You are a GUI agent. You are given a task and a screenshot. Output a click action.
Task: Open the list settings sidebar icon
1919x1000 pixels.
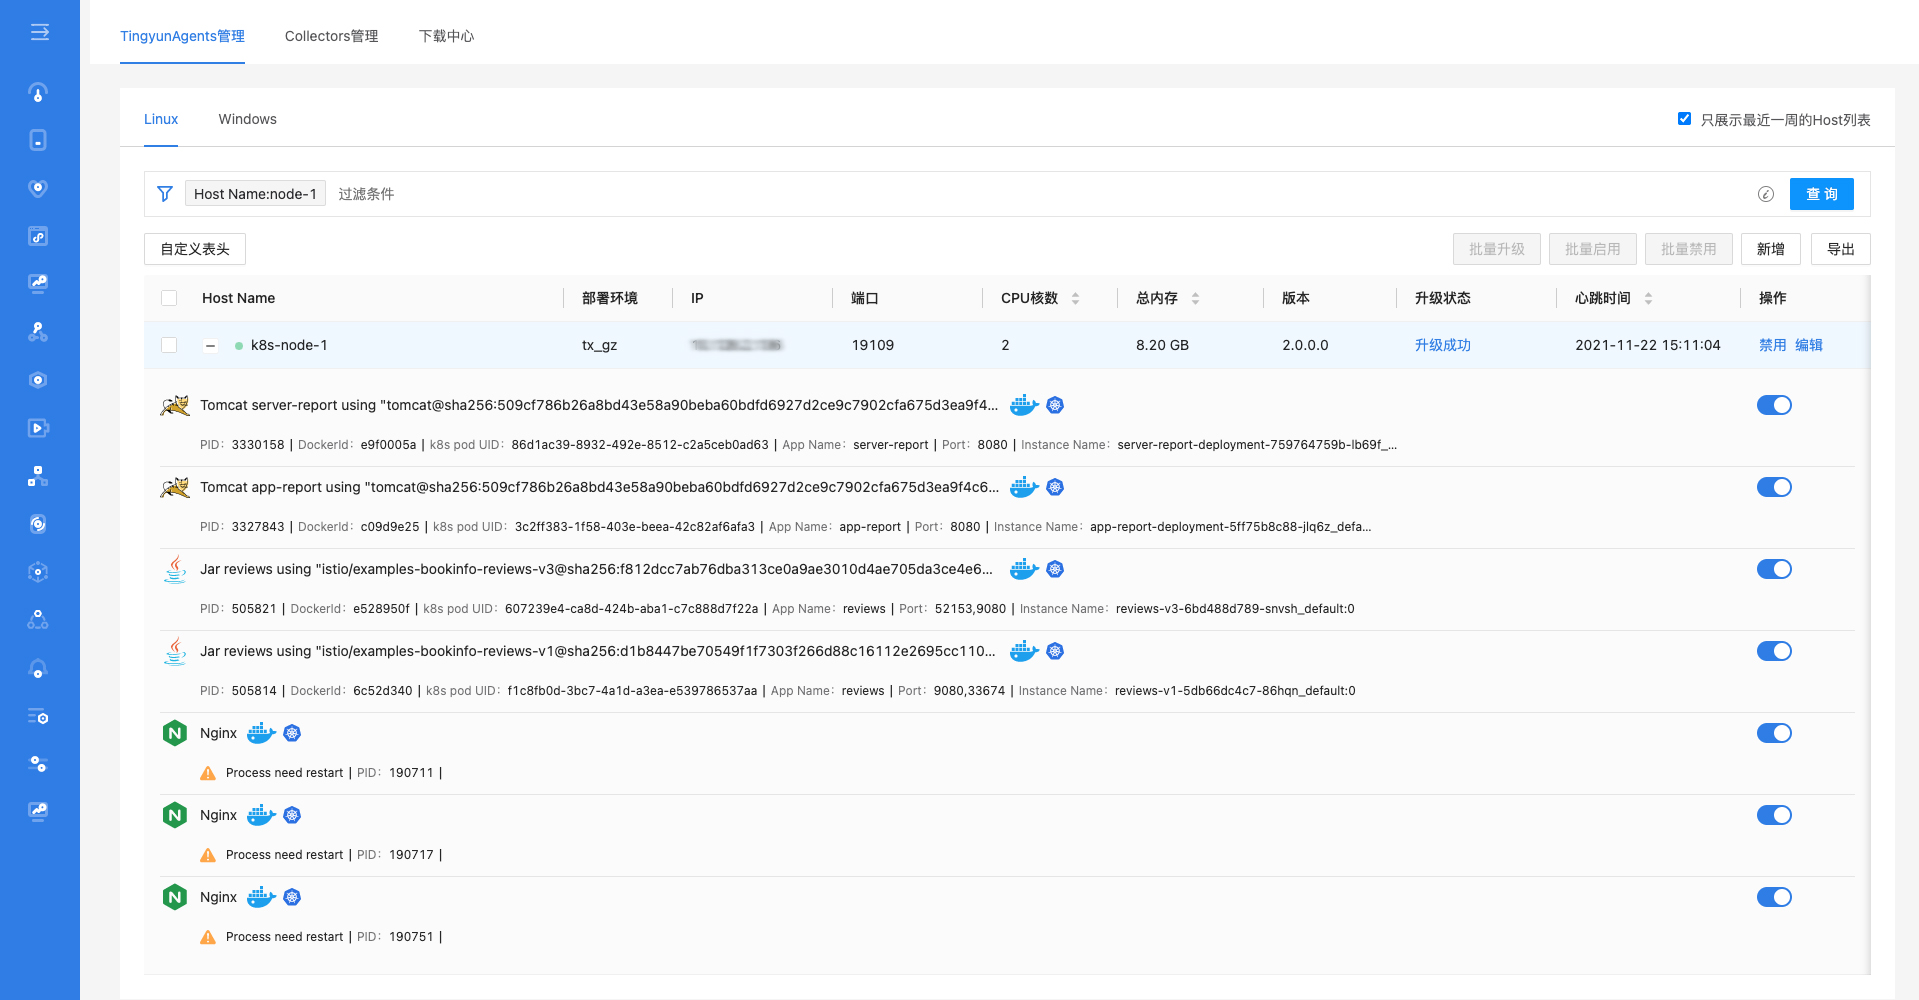point(38,717)
